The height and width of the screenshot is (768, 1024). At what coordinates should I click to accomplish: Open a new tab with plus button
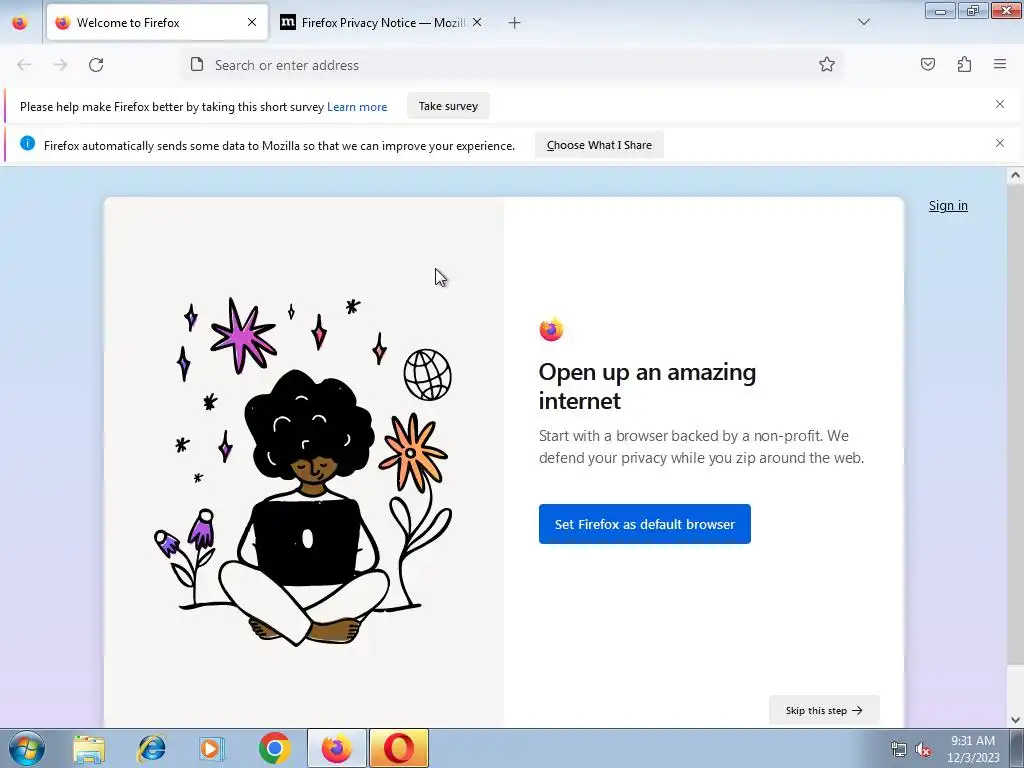coord(515,23)
